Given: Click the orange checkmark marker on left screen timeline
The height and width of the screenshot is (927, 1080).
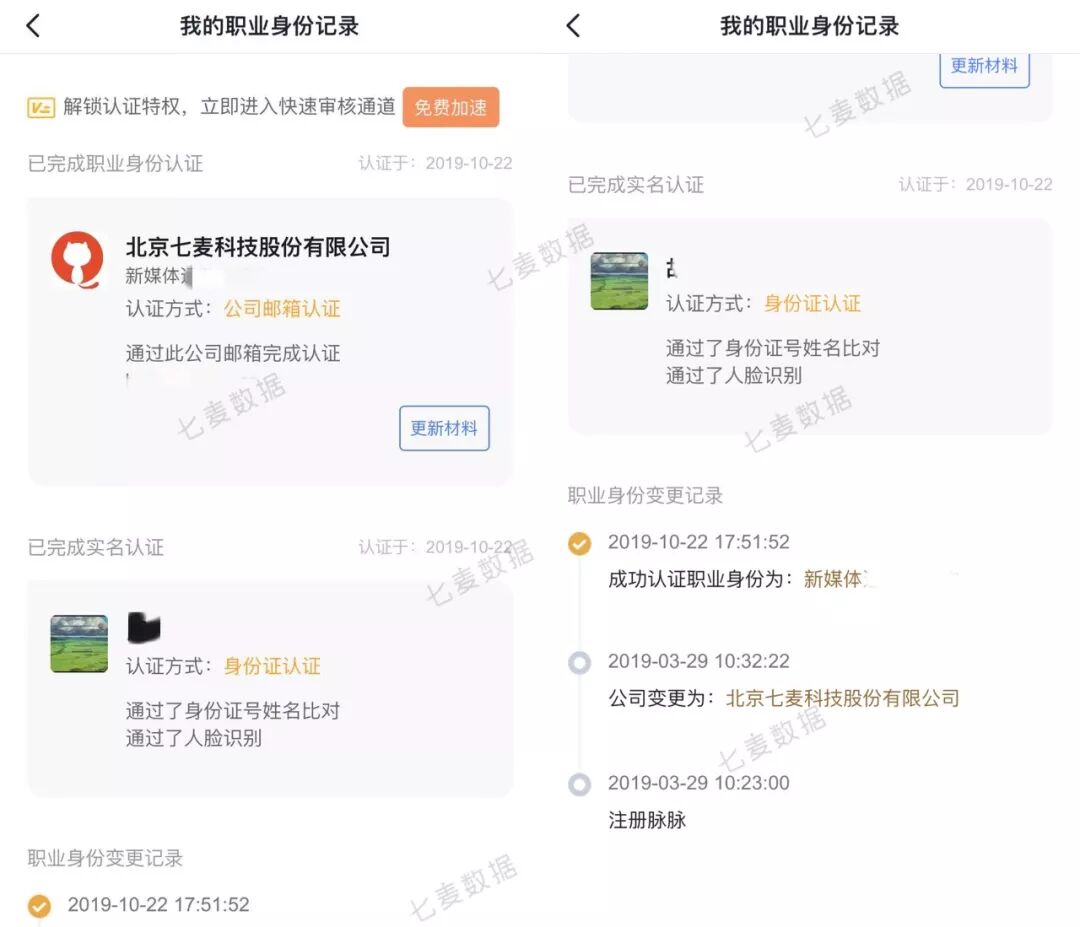Looking at the screenshot, I should pyautogui.click(x=39, y=906).
